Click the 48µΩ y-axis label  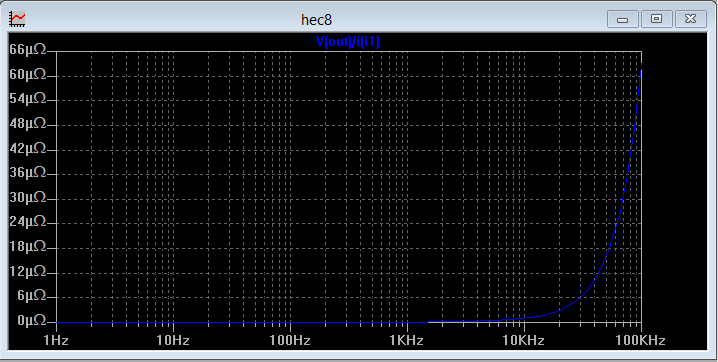(28, 124)
